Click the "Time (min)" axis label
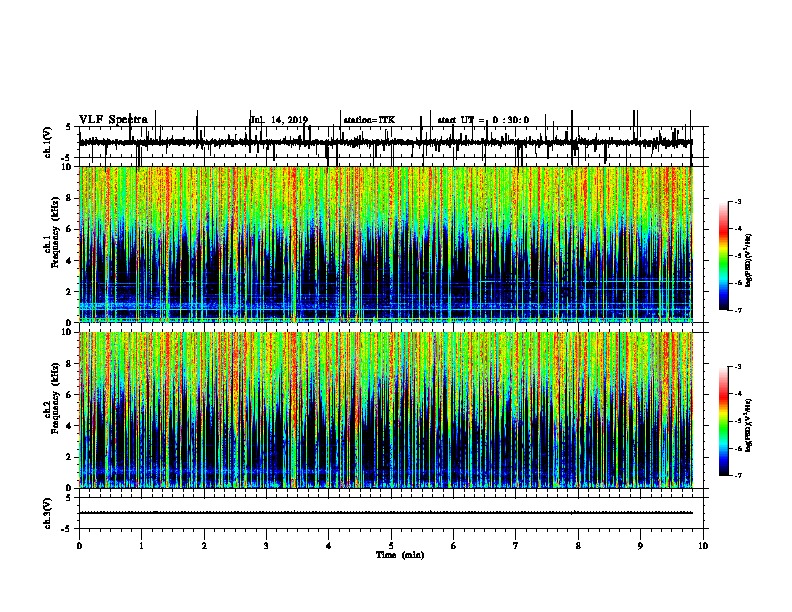Image resolution: width=792 pixels, height=612 pixels. tap(400, 555)
